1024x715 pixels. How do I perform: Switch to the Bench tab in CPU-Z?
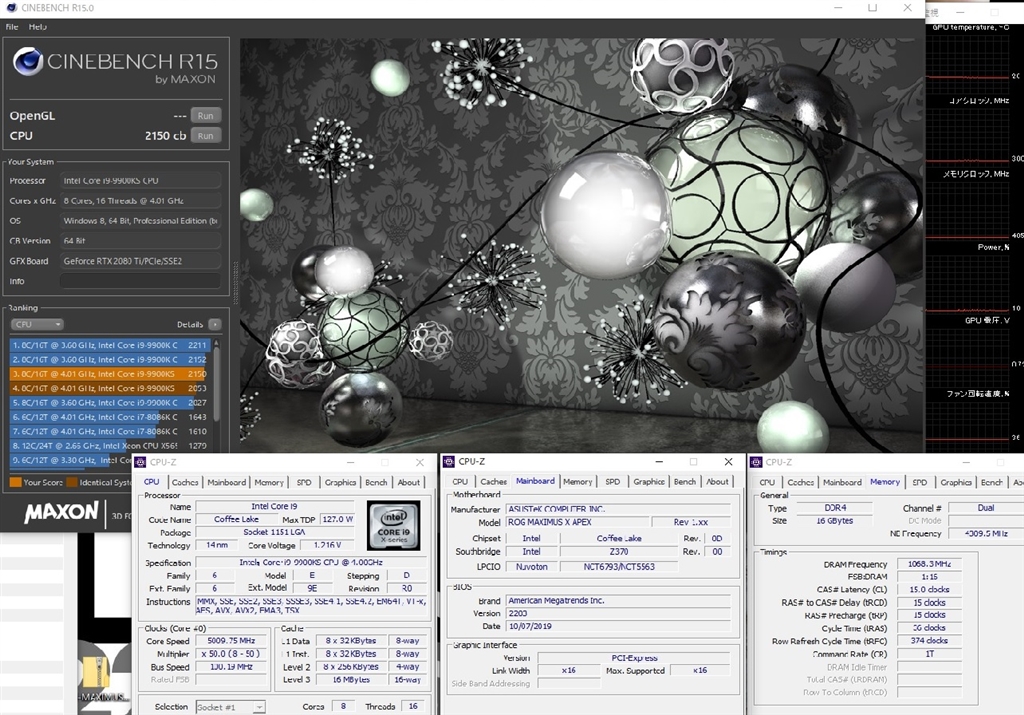click(376, 482)
